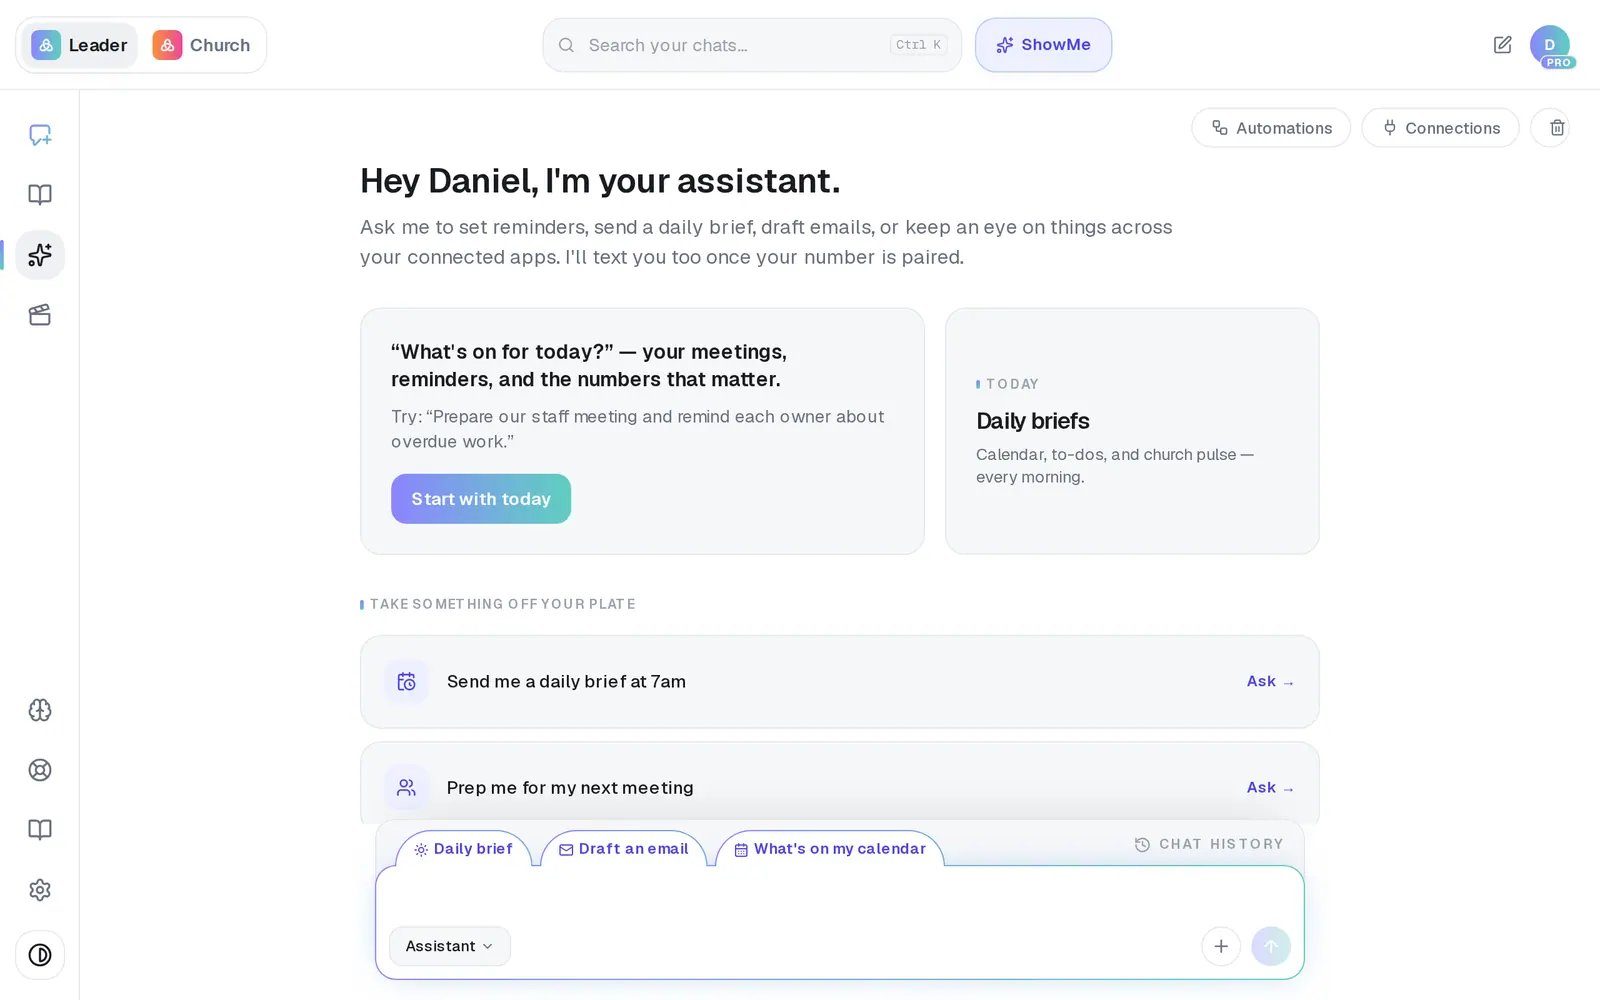Open the plus attachment menu
The image size is (1600, 1000).
pyautogui.click(x=1221, y=946)
